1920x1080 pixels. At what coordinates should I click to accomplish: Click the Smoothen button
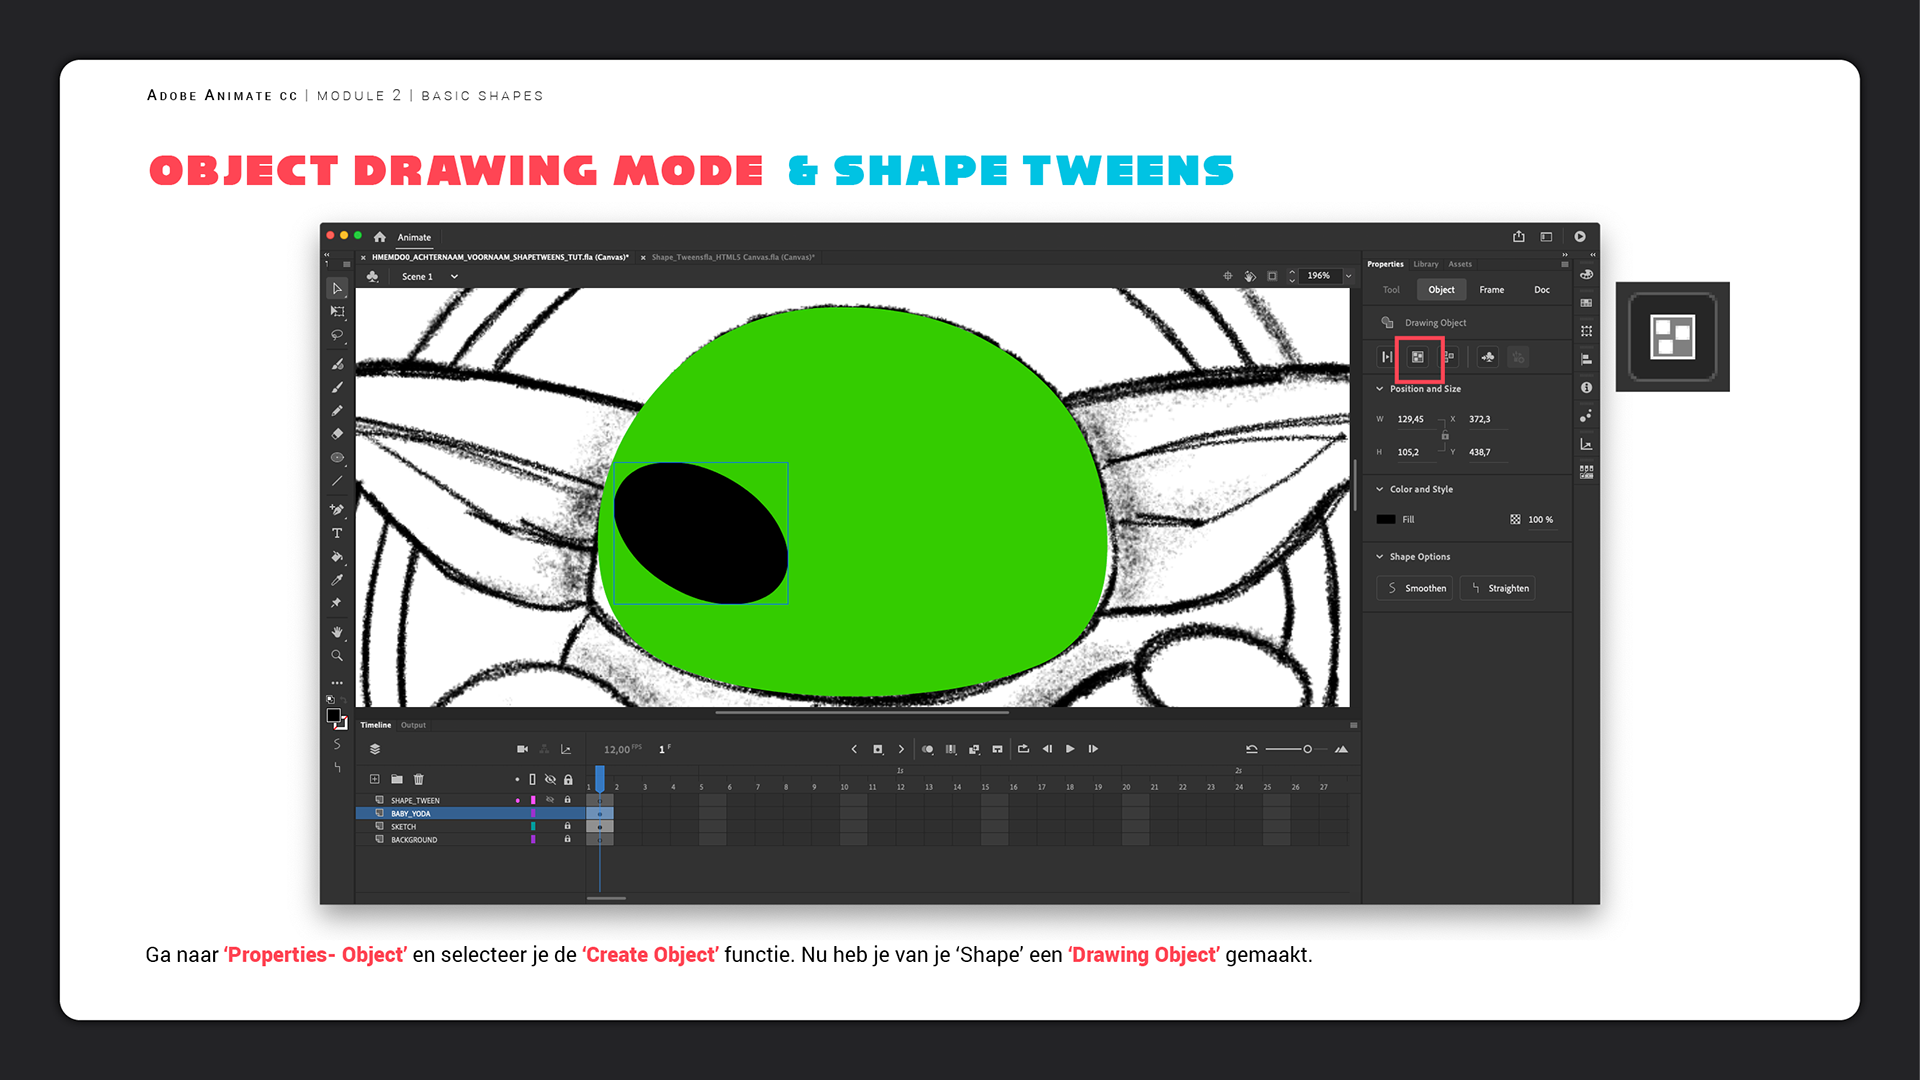[1415, 588]
